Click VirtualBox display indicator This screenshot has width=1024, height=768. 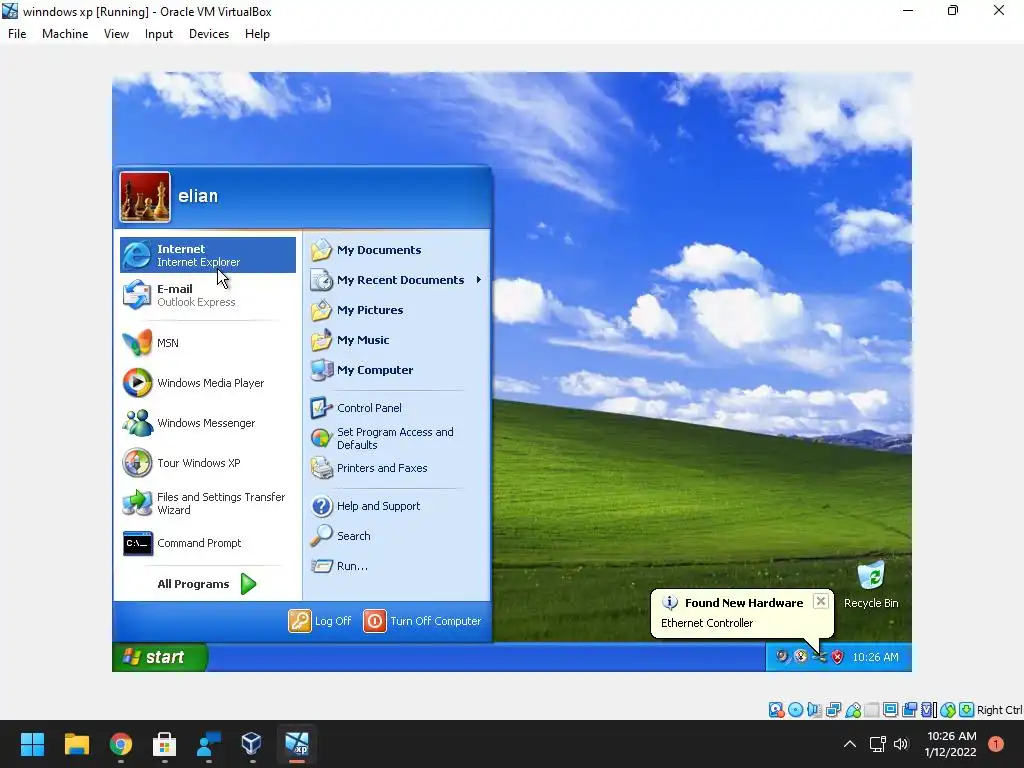click(890, 710)
